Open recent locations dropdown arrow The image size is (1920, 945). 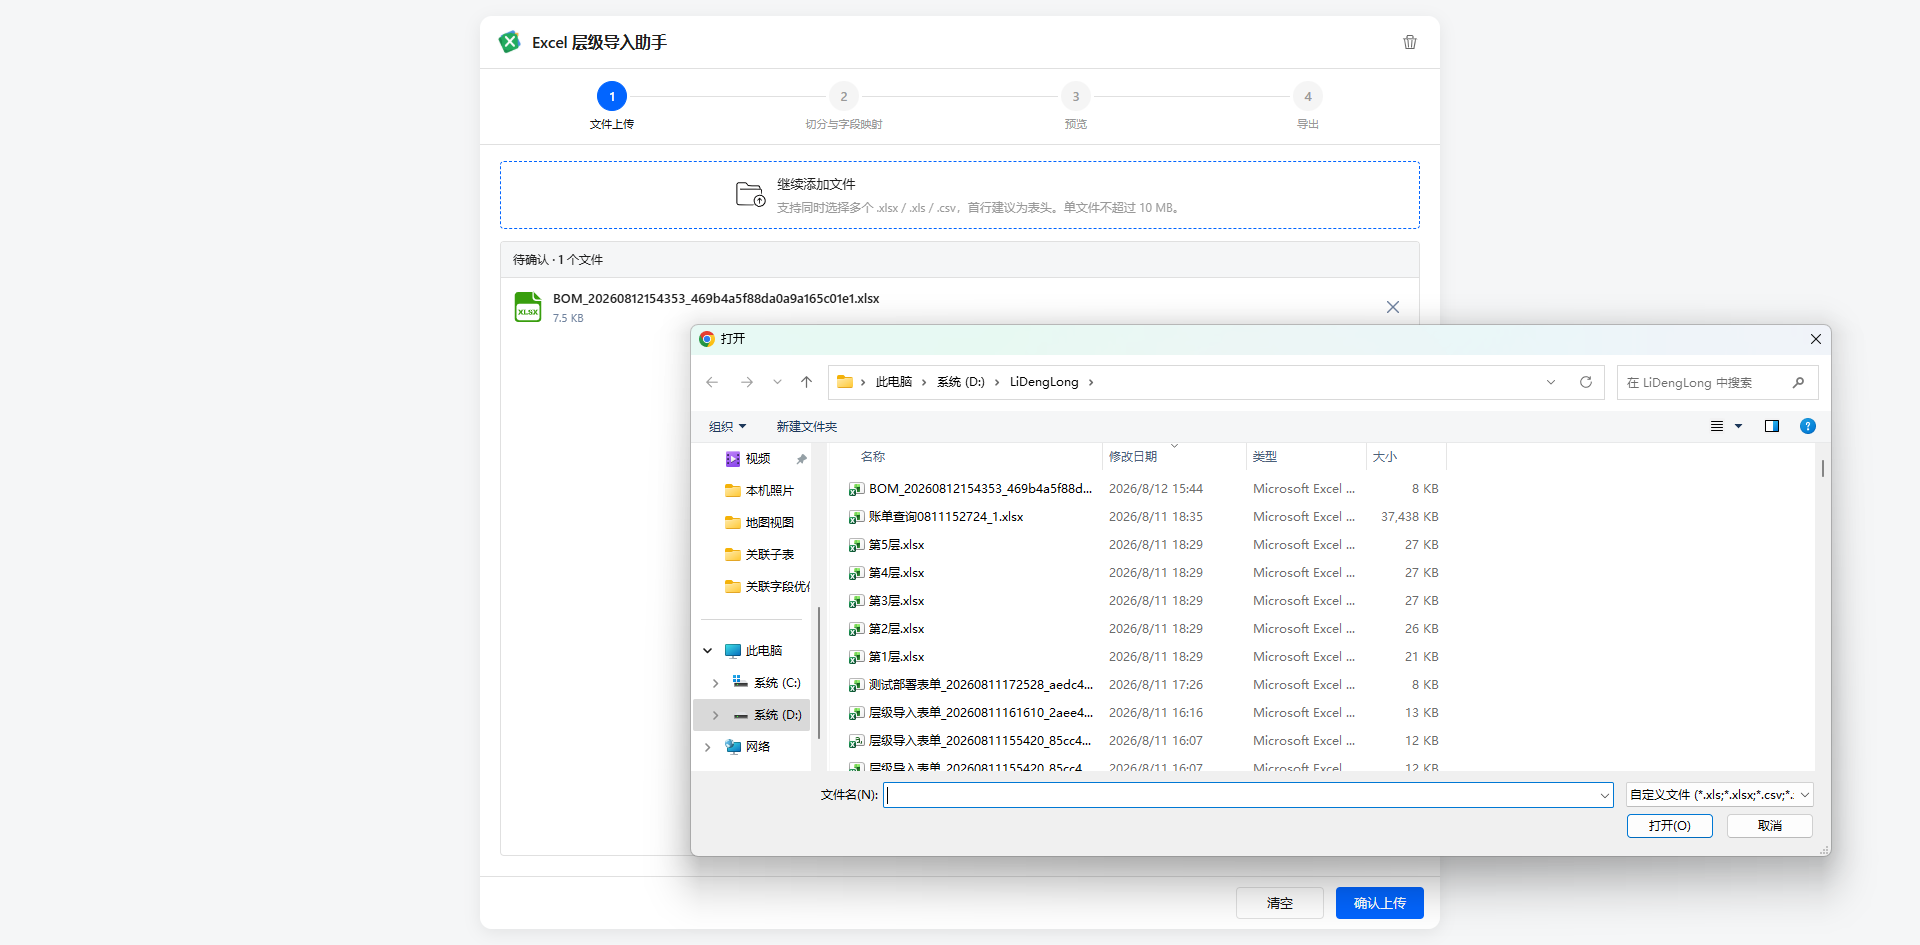pos(777,382)
